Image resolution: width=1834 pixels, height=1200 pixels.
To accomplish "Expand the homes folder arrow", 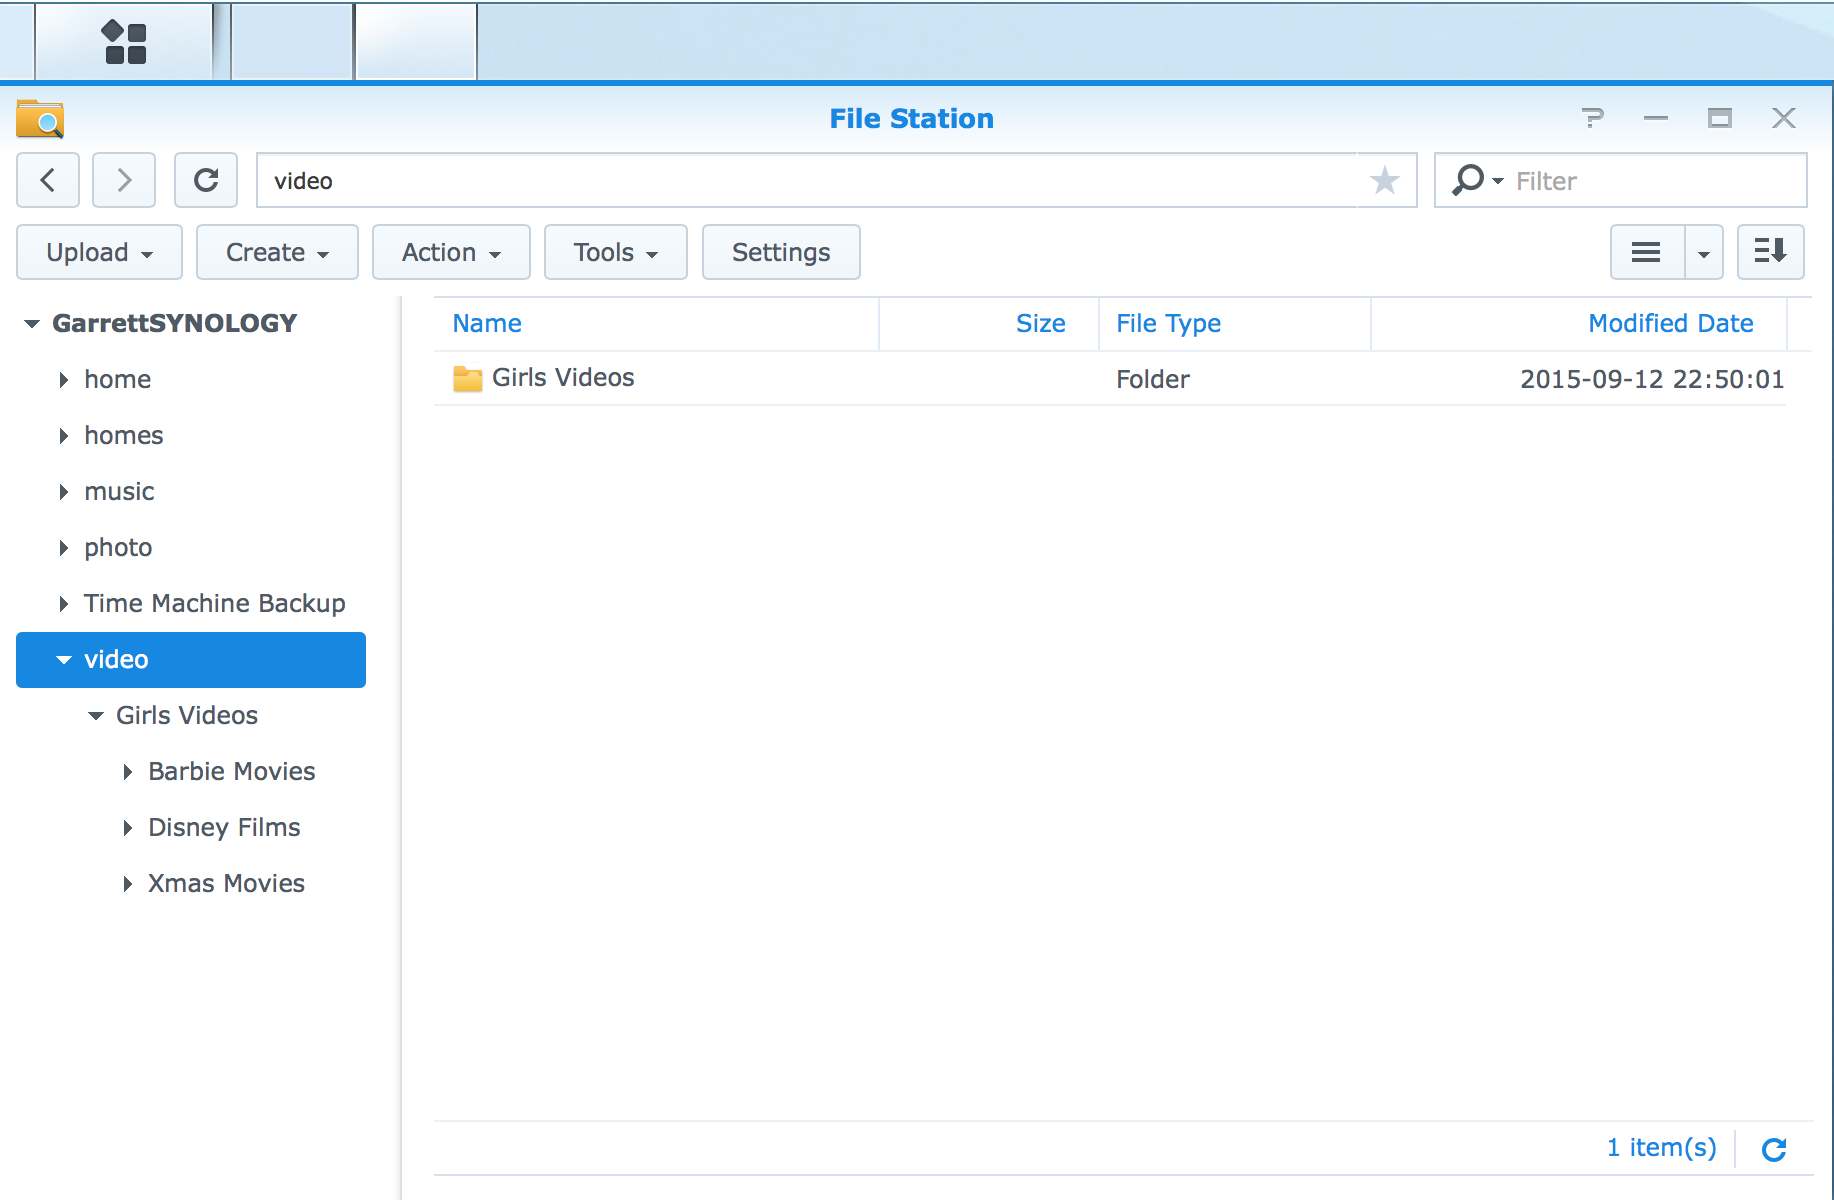I will point(63,436).
